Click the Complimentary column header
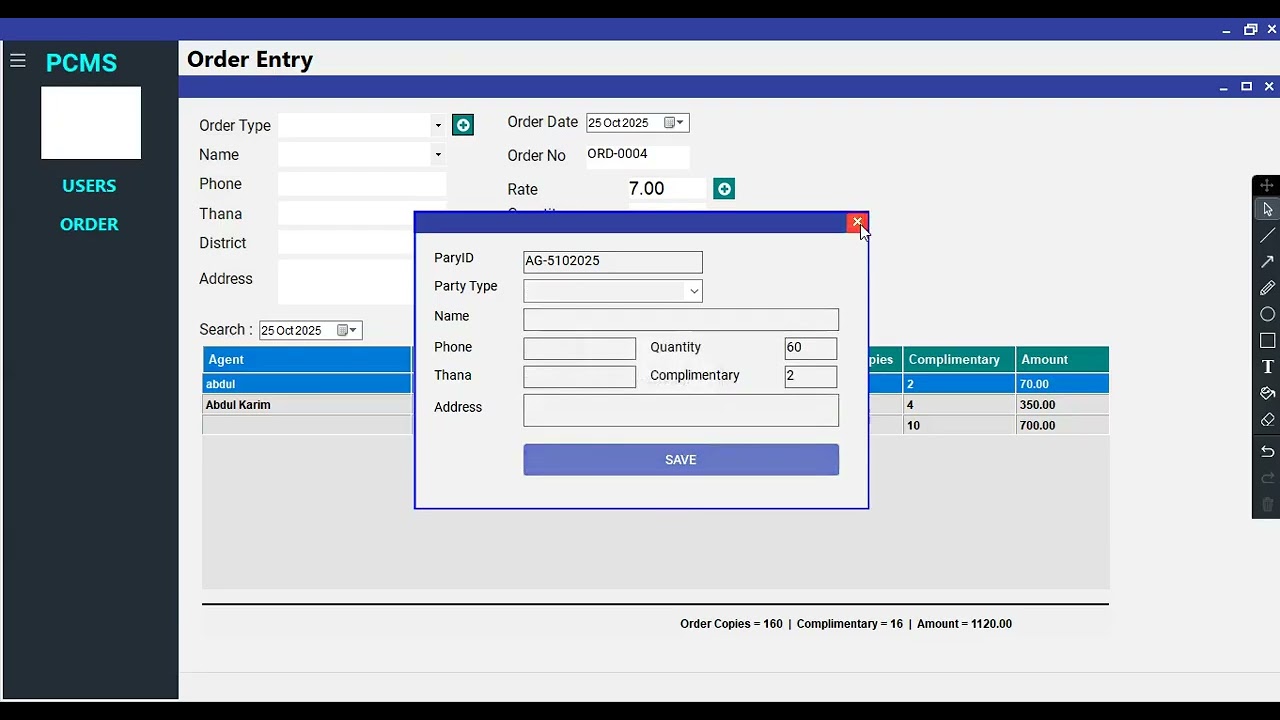Viewport: 1280px width, 720px height. pyautogui.click(x=959, y=360)
